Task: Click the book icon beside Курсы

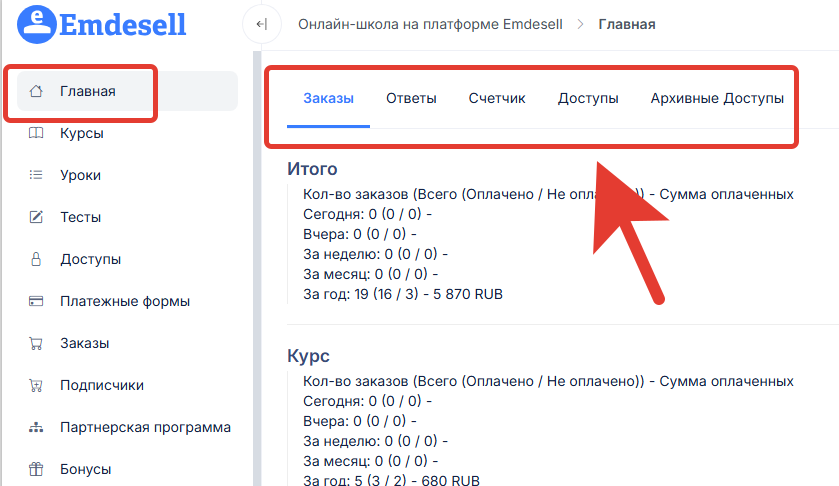Action: 36,133
